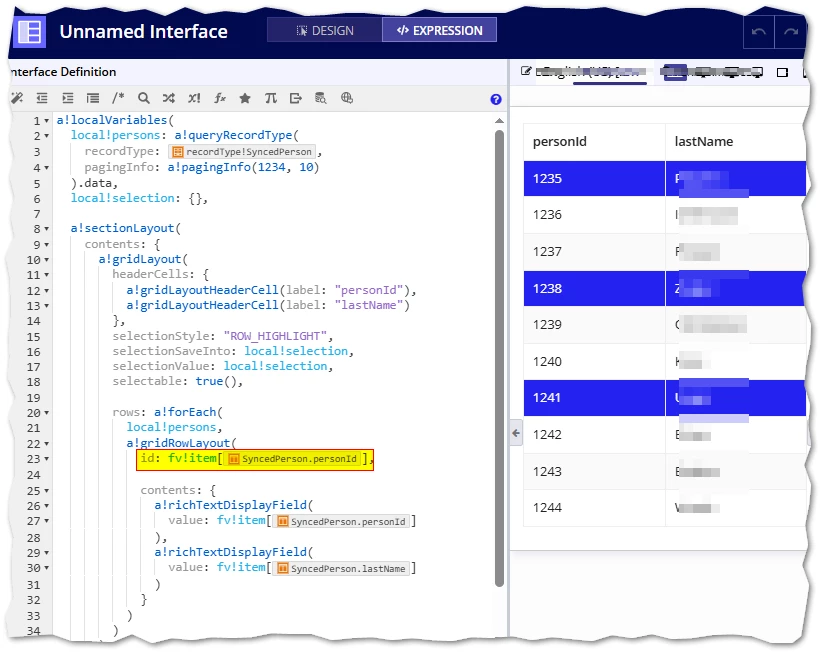Deselect highlighted row 1238

tap(664, 289)
